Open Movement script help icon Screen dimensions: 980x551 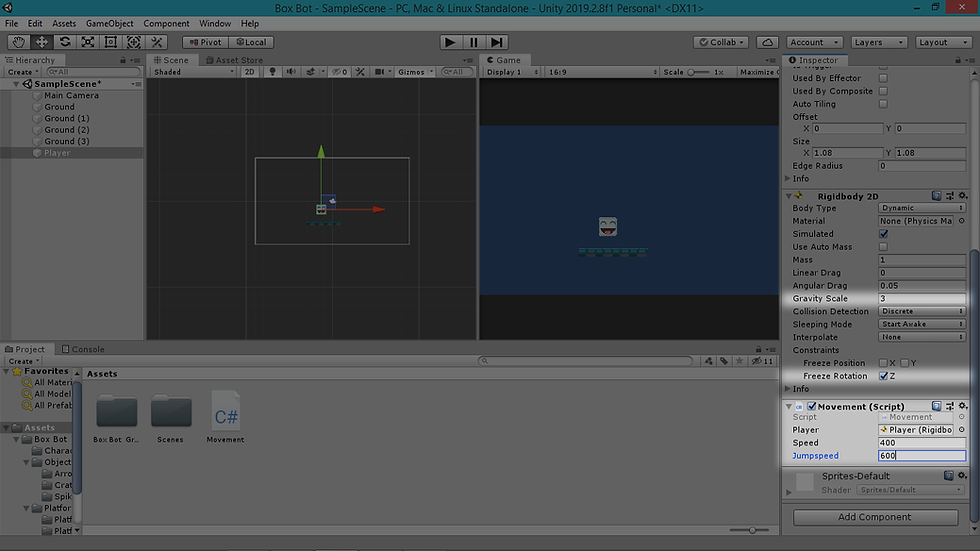[936, 406]
